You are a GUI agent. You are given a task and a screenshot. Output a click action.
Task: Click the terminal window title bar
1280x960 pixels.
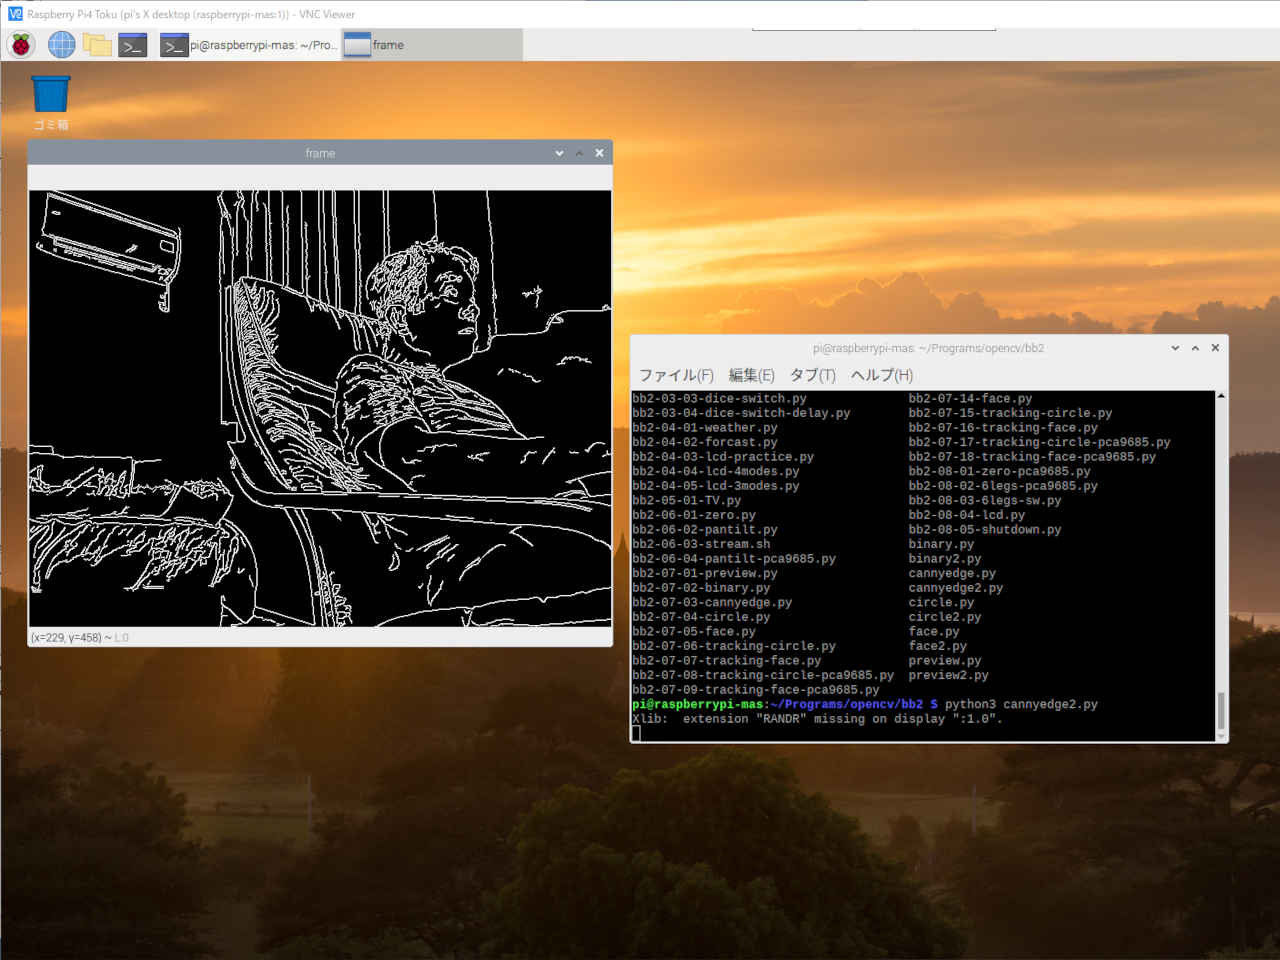click(x=928, y=348)
